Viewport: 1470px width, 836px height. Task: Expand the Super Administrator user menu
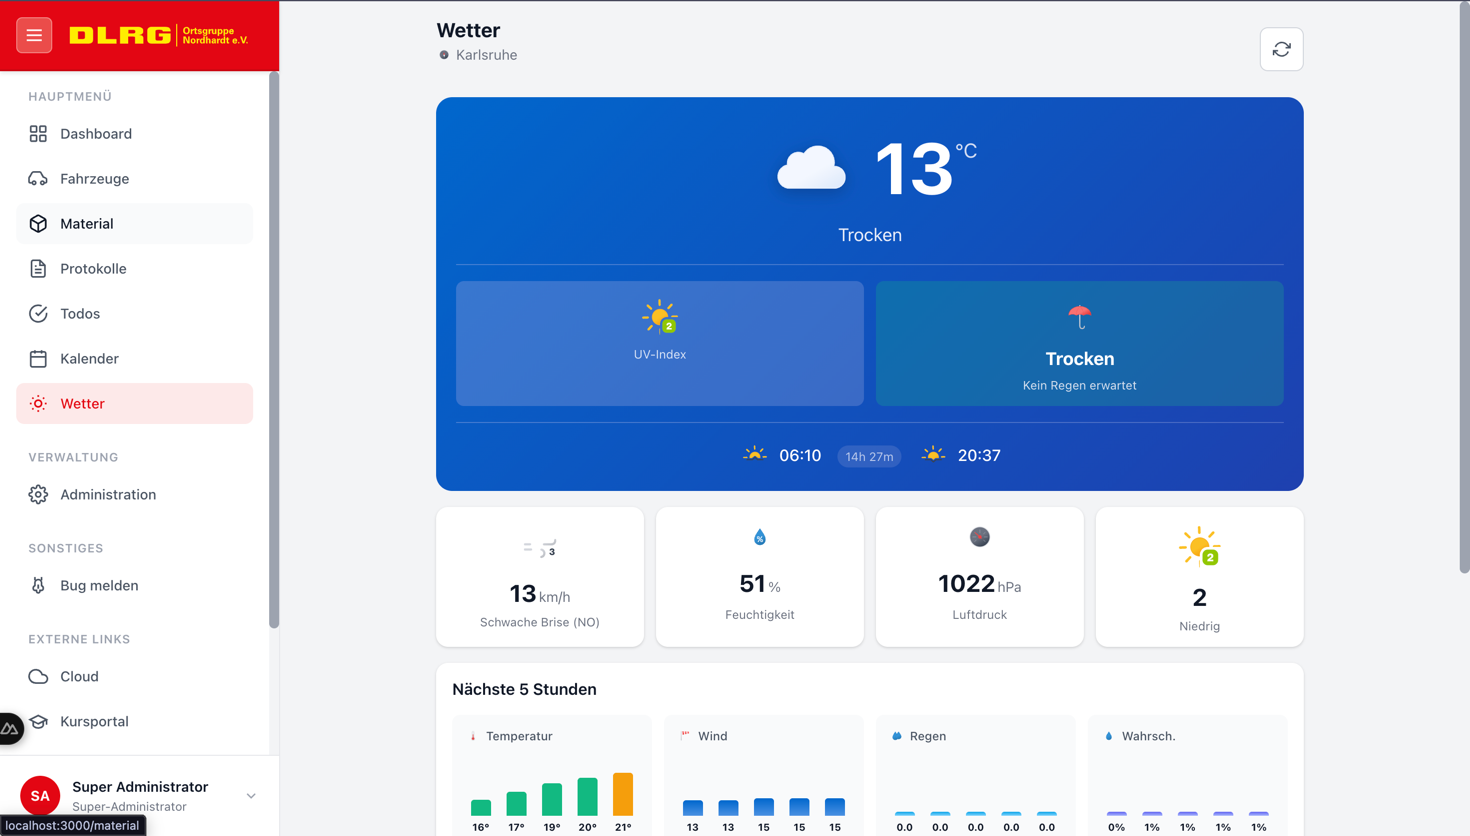[251, 796]
